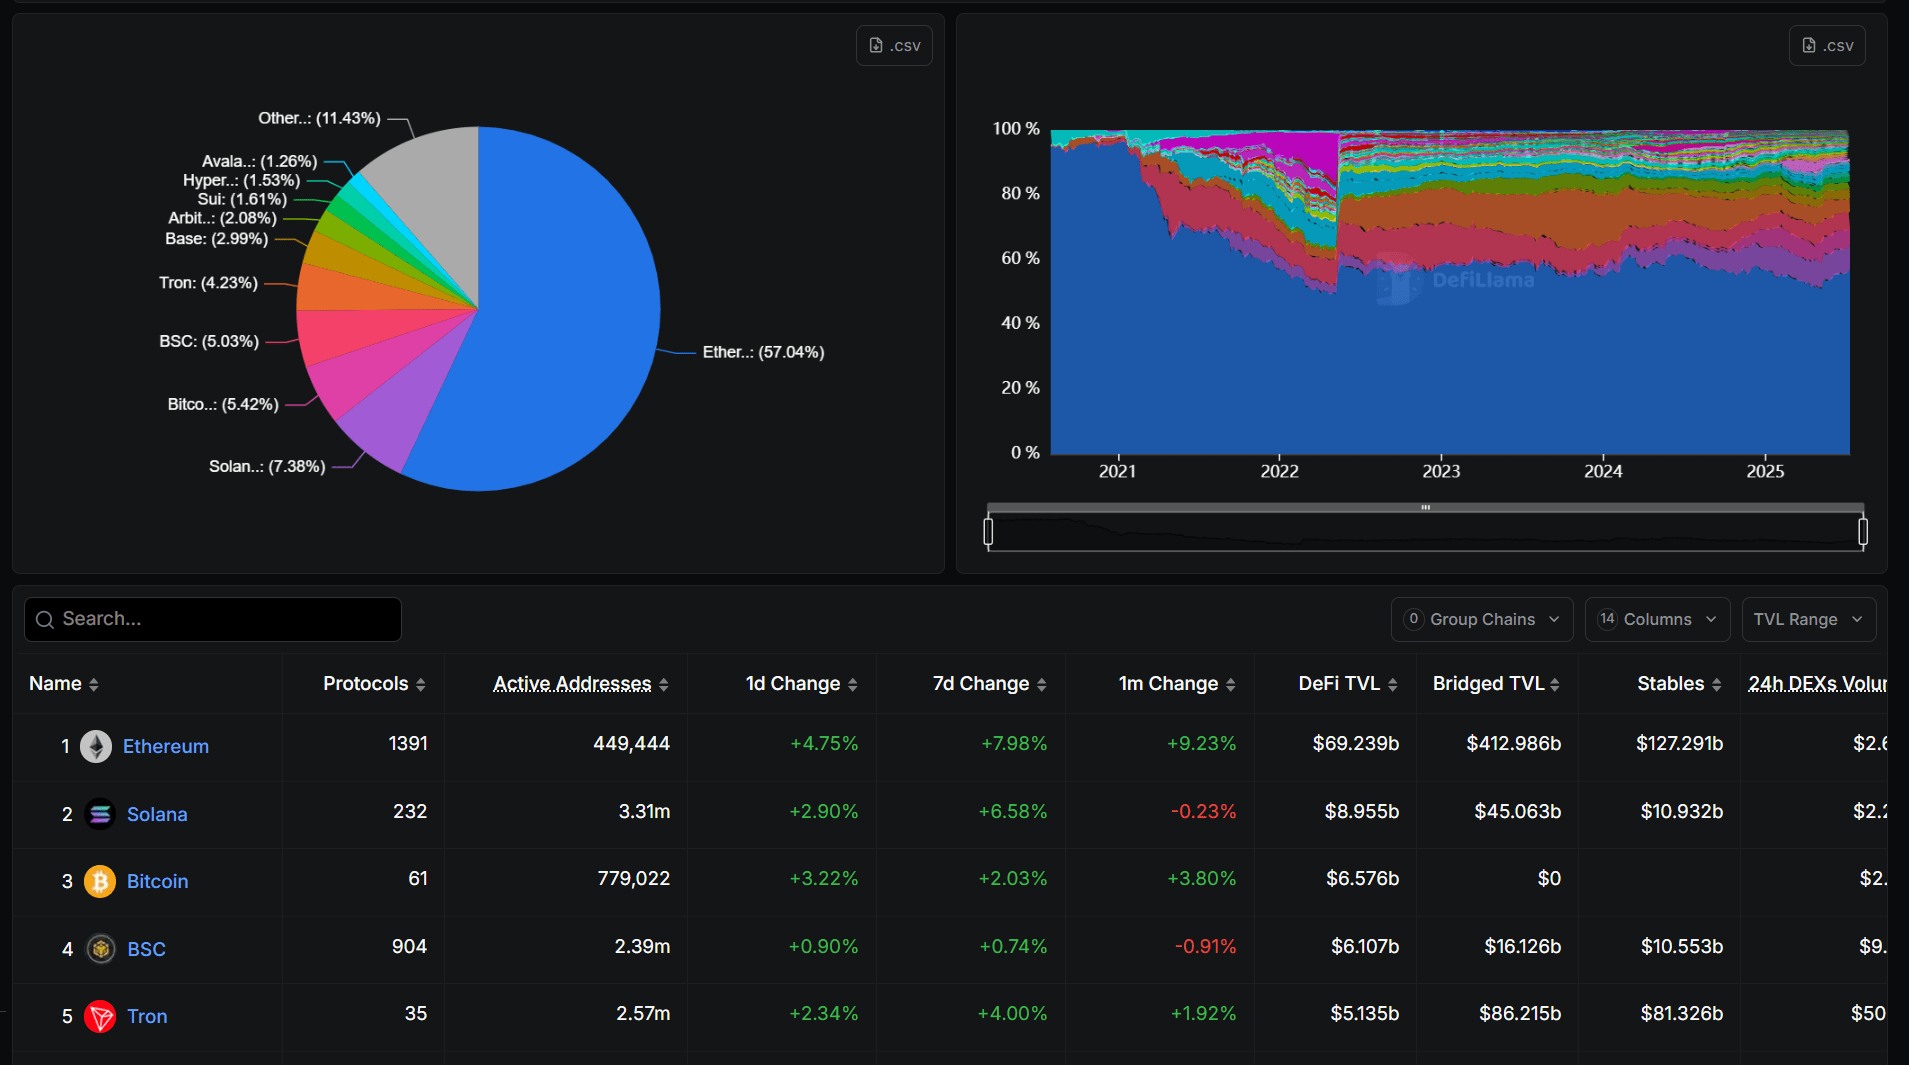Click the Ether..: (57.04%) pie label
The image size is (1909, 1065).
[763, 352]
